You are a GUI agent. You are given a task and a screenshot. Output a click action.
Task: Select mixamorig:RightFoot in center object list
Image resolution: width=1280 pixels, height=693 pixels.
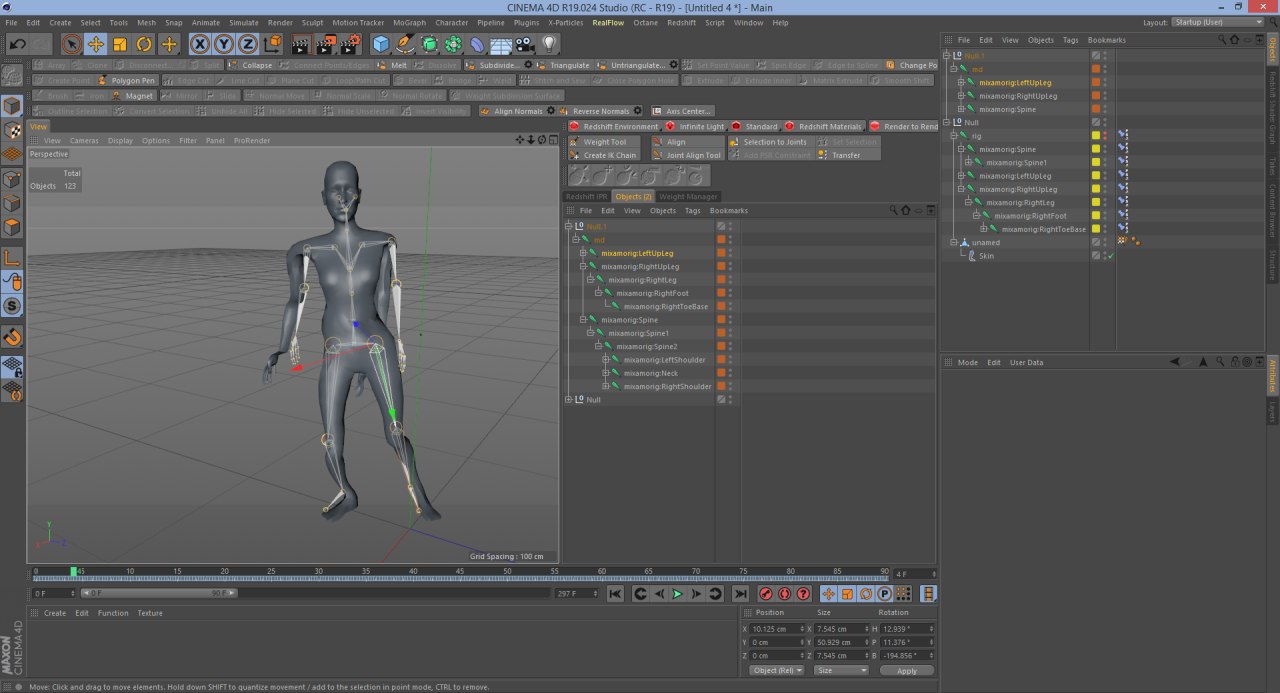point(652,293)
